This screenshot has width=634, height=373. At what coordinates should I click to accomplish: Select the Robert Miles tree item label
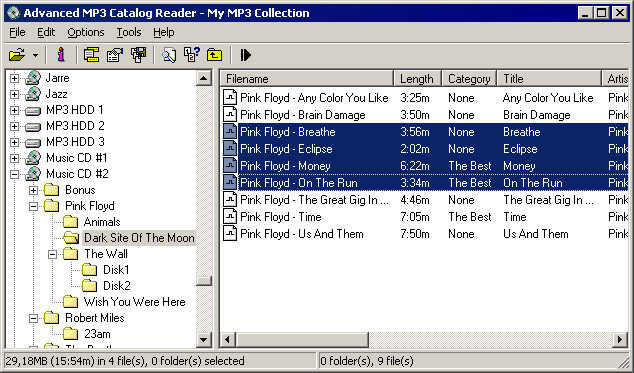tap(95, 318)
